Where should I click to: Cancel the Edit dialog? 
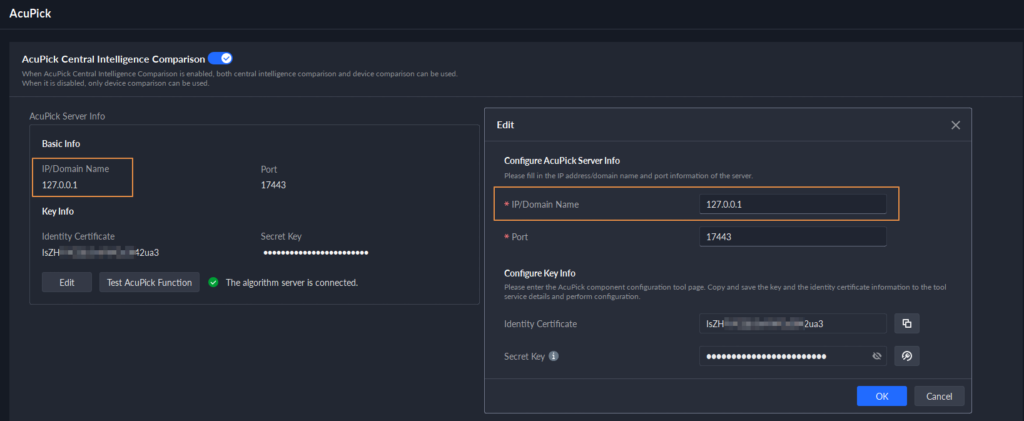939,396
